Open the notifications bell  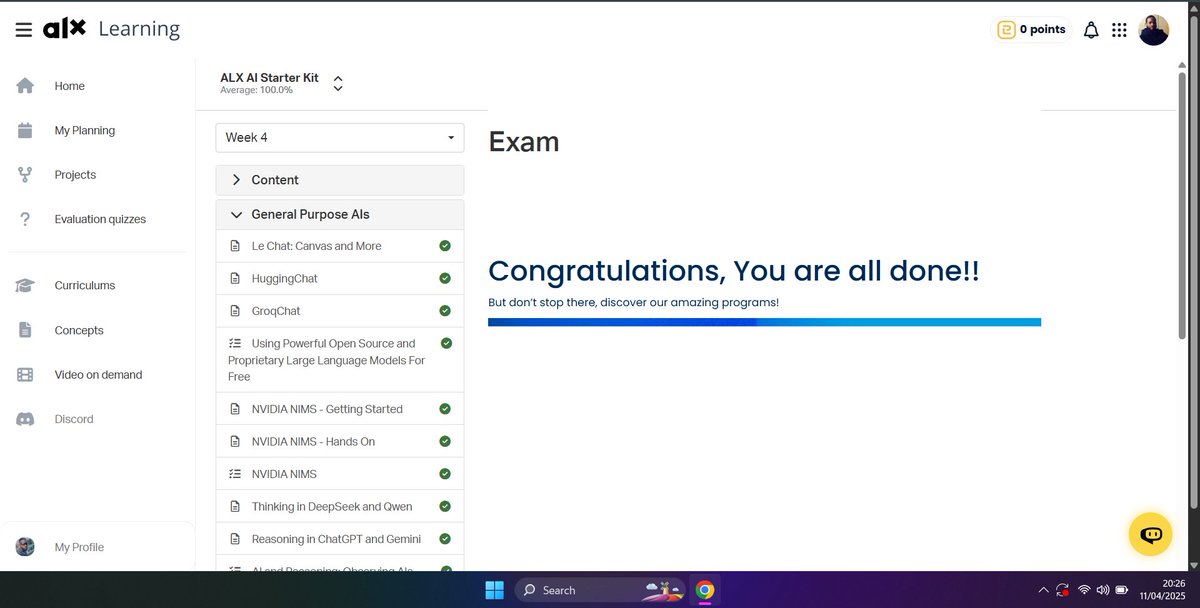(1091, 30)
